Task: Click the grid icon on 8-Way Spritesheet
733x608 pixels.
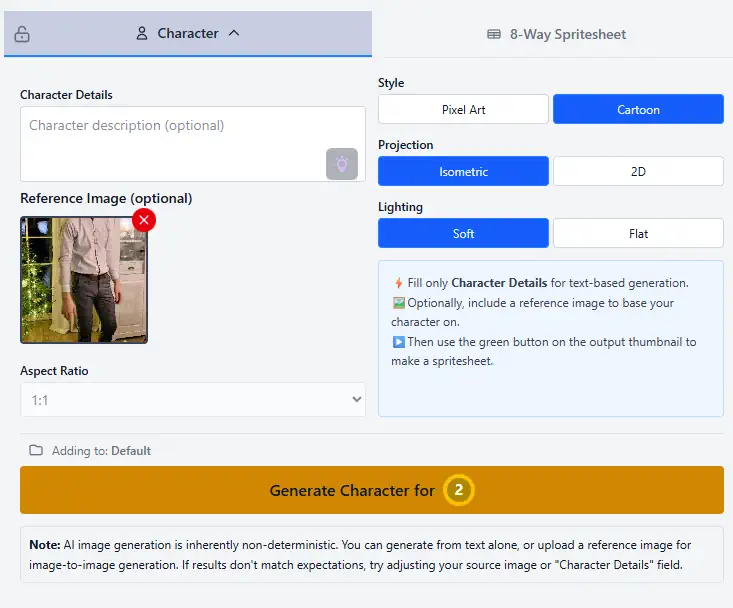Action: 494,34
